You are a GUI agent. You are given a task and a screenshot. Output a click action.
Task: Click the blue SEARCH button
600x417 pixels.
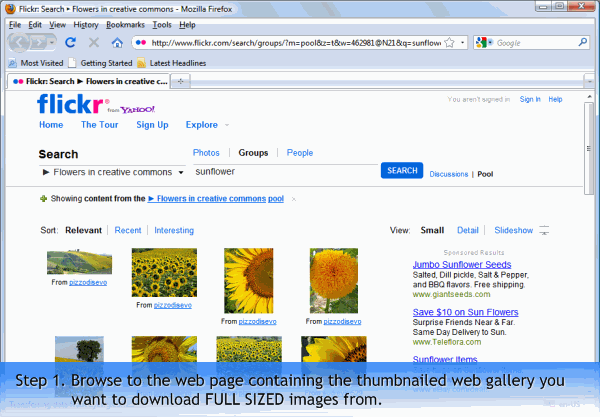click(402, 171)
